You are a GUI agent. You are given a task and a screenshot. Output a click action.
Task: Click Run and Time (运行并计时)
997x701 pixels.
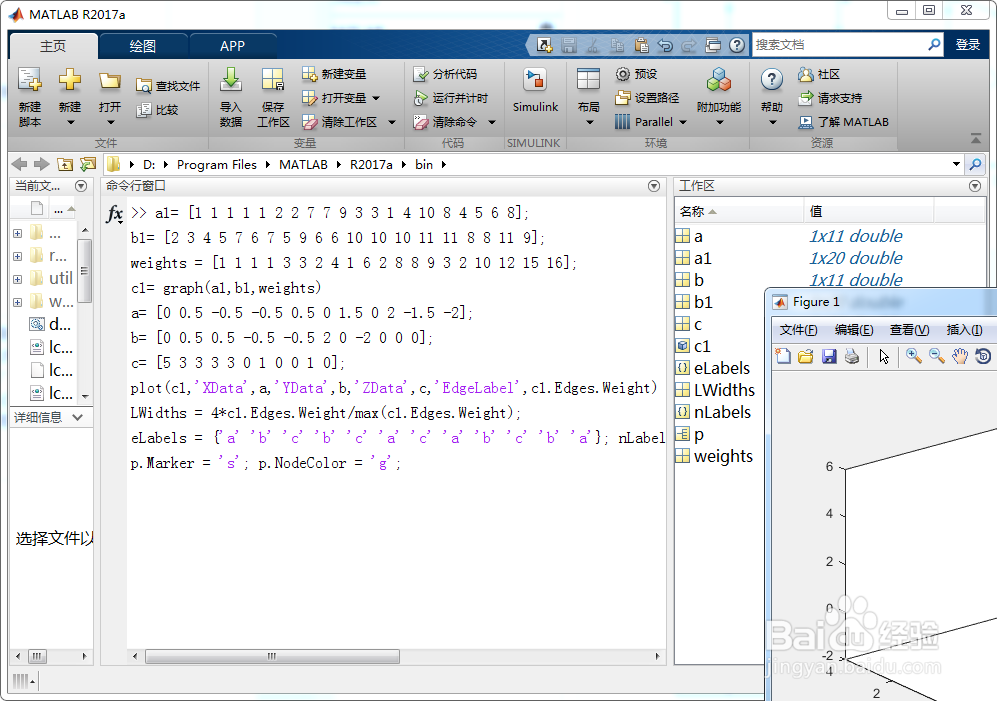tap(451, 98)
